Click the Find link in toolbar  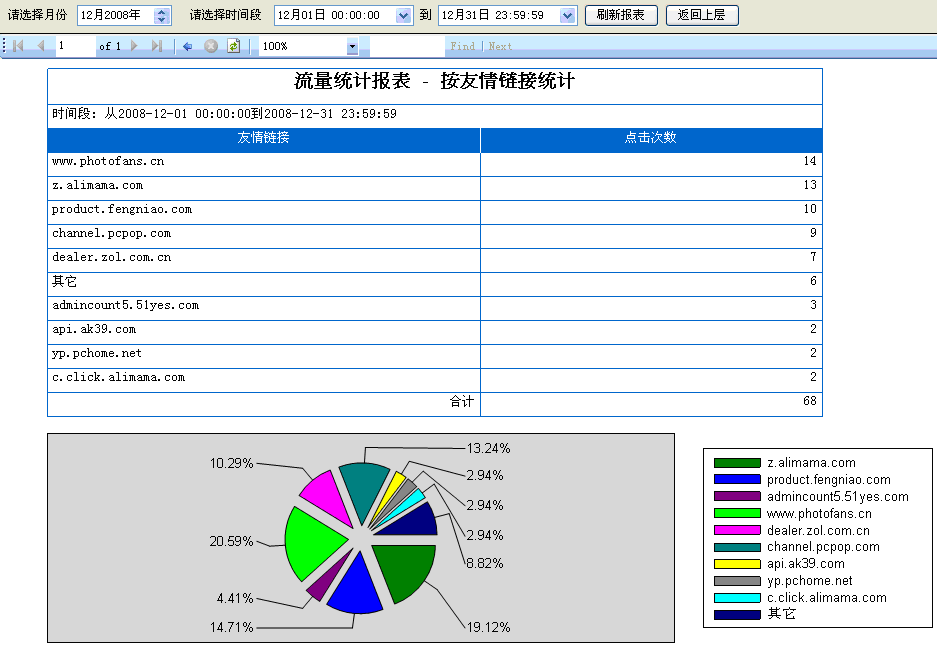[x=462, y=46]
